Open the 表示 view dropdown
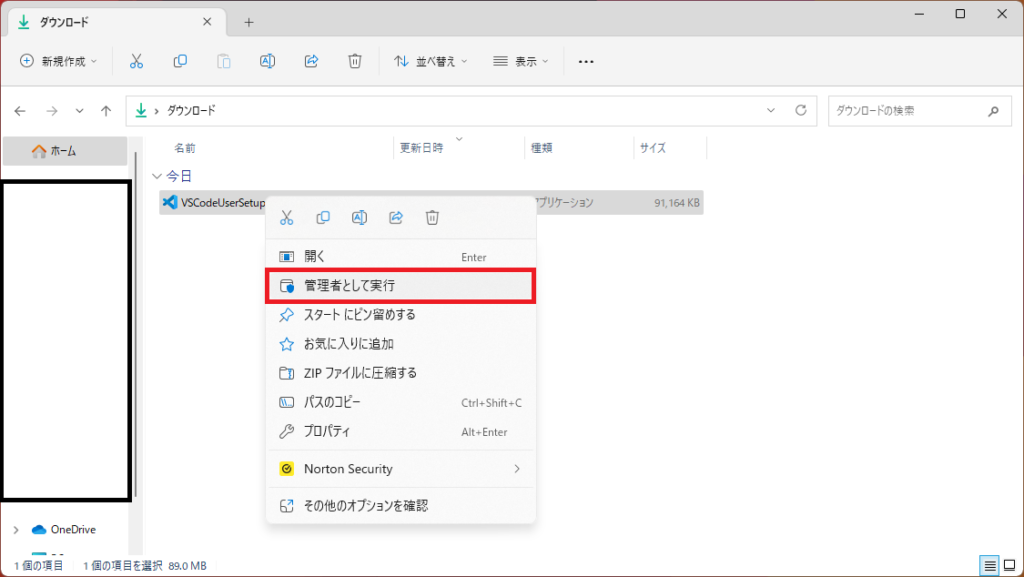This screenshot has width=1024, height=577. click(x=520, y=61)
